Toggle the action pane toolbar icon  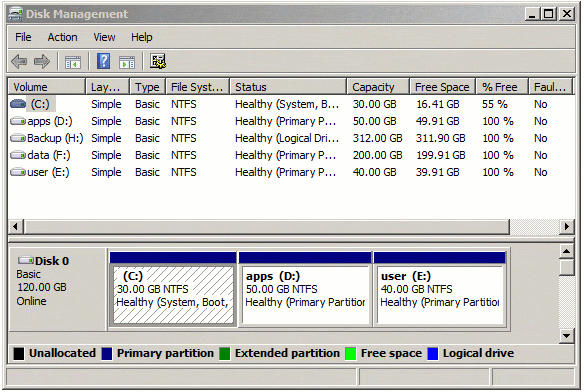pyautogui.click(x=127, y=62)
